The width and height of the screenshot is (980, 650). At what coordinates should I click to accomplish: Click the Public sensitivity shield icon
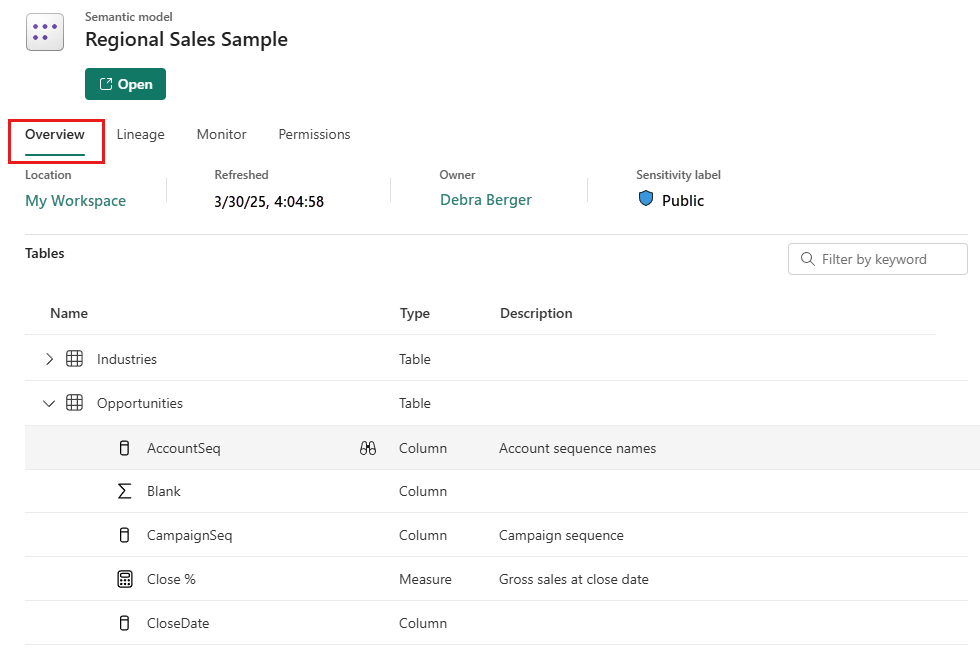pyautogui.click(x=646, y=199)
